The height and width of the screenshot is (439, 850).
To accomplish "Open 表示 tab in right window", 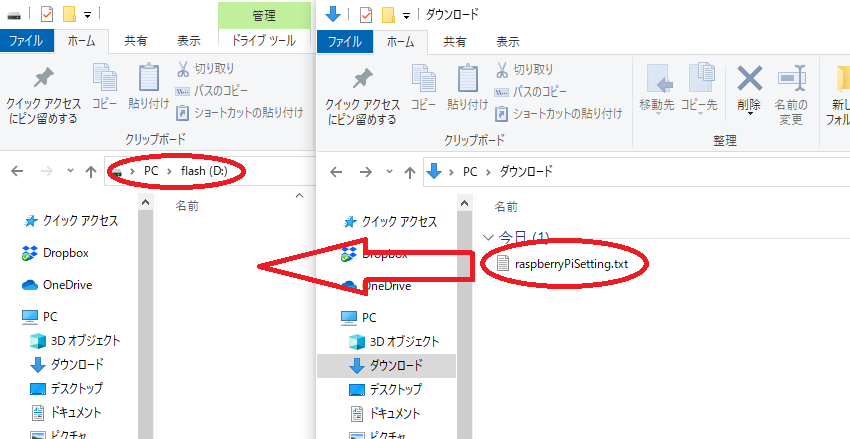I will coord(508,42).
